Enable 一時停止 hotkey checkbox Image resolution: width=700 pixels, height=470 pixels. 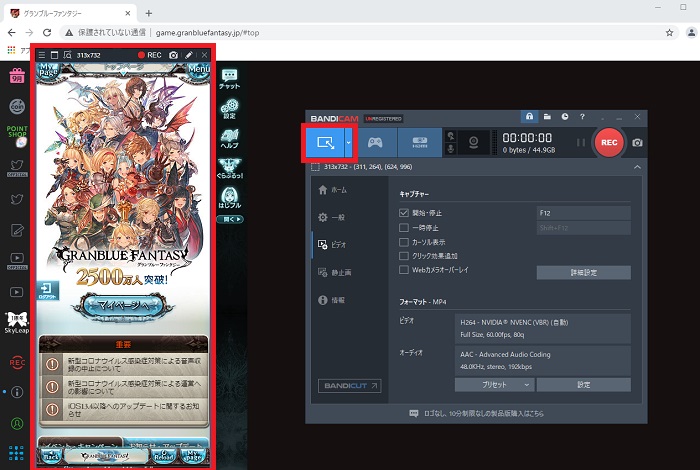404,228
